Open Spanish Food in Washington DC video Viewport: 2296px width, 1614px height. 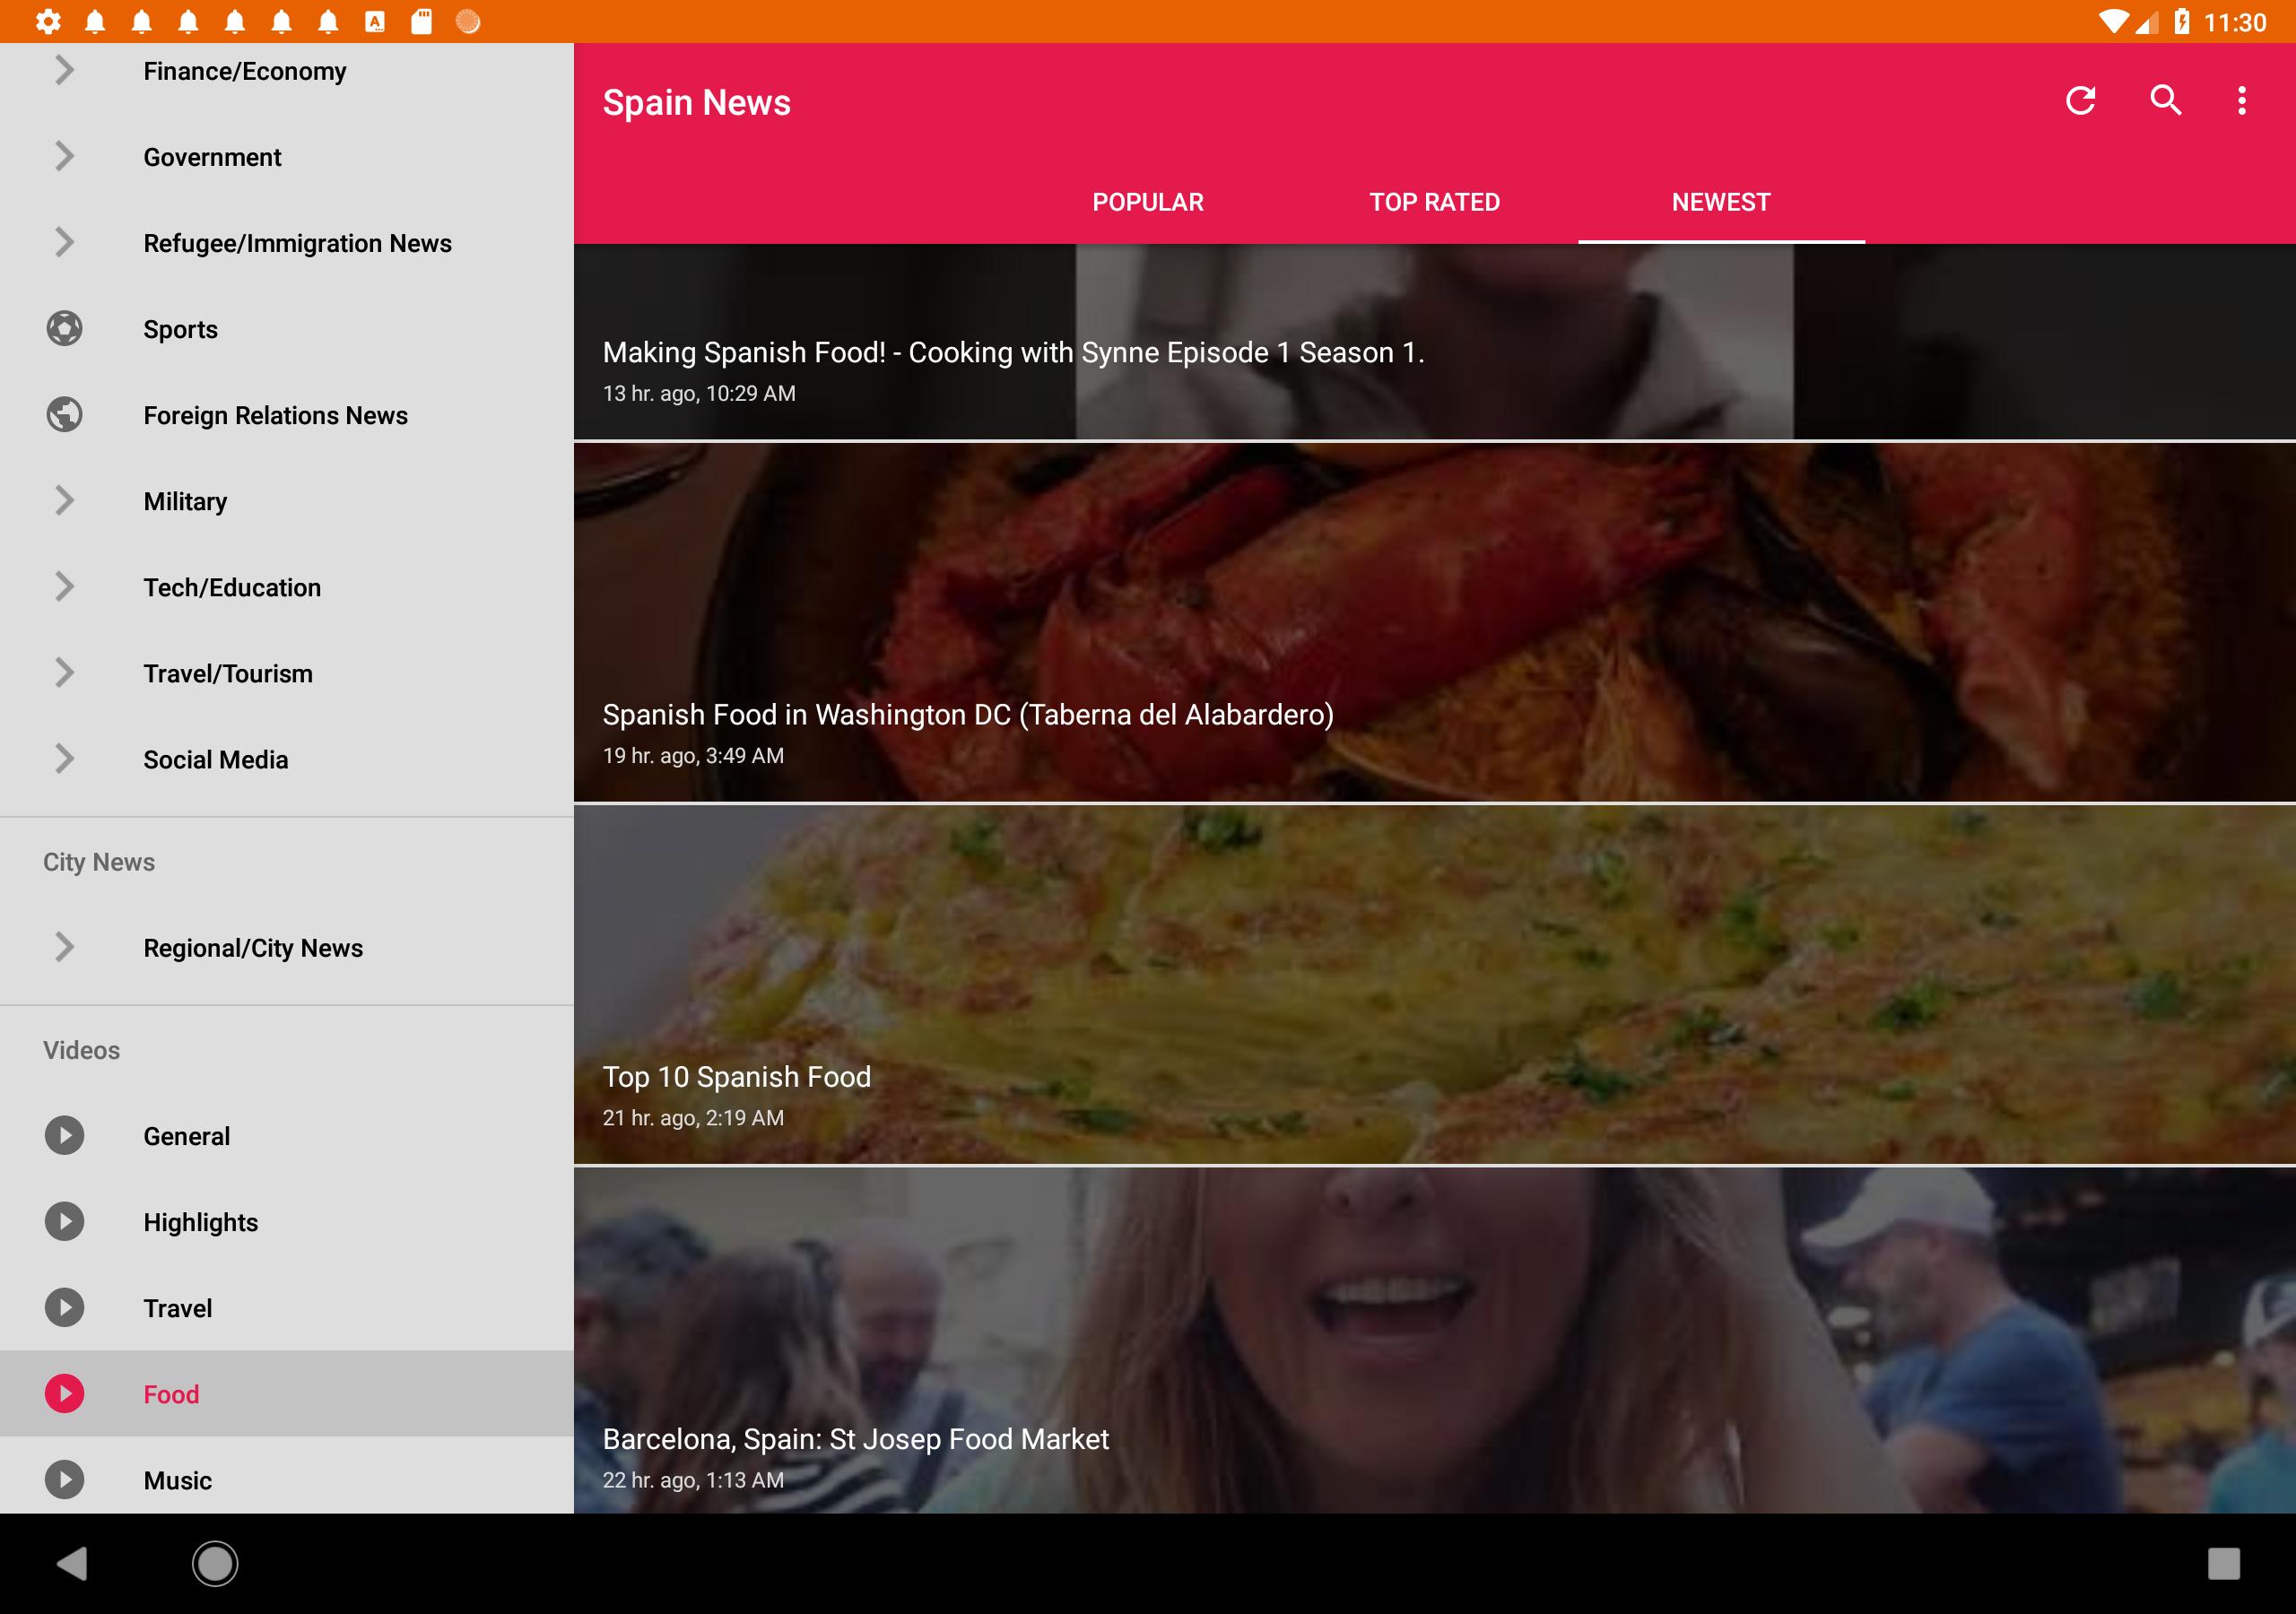[1434, 622]
